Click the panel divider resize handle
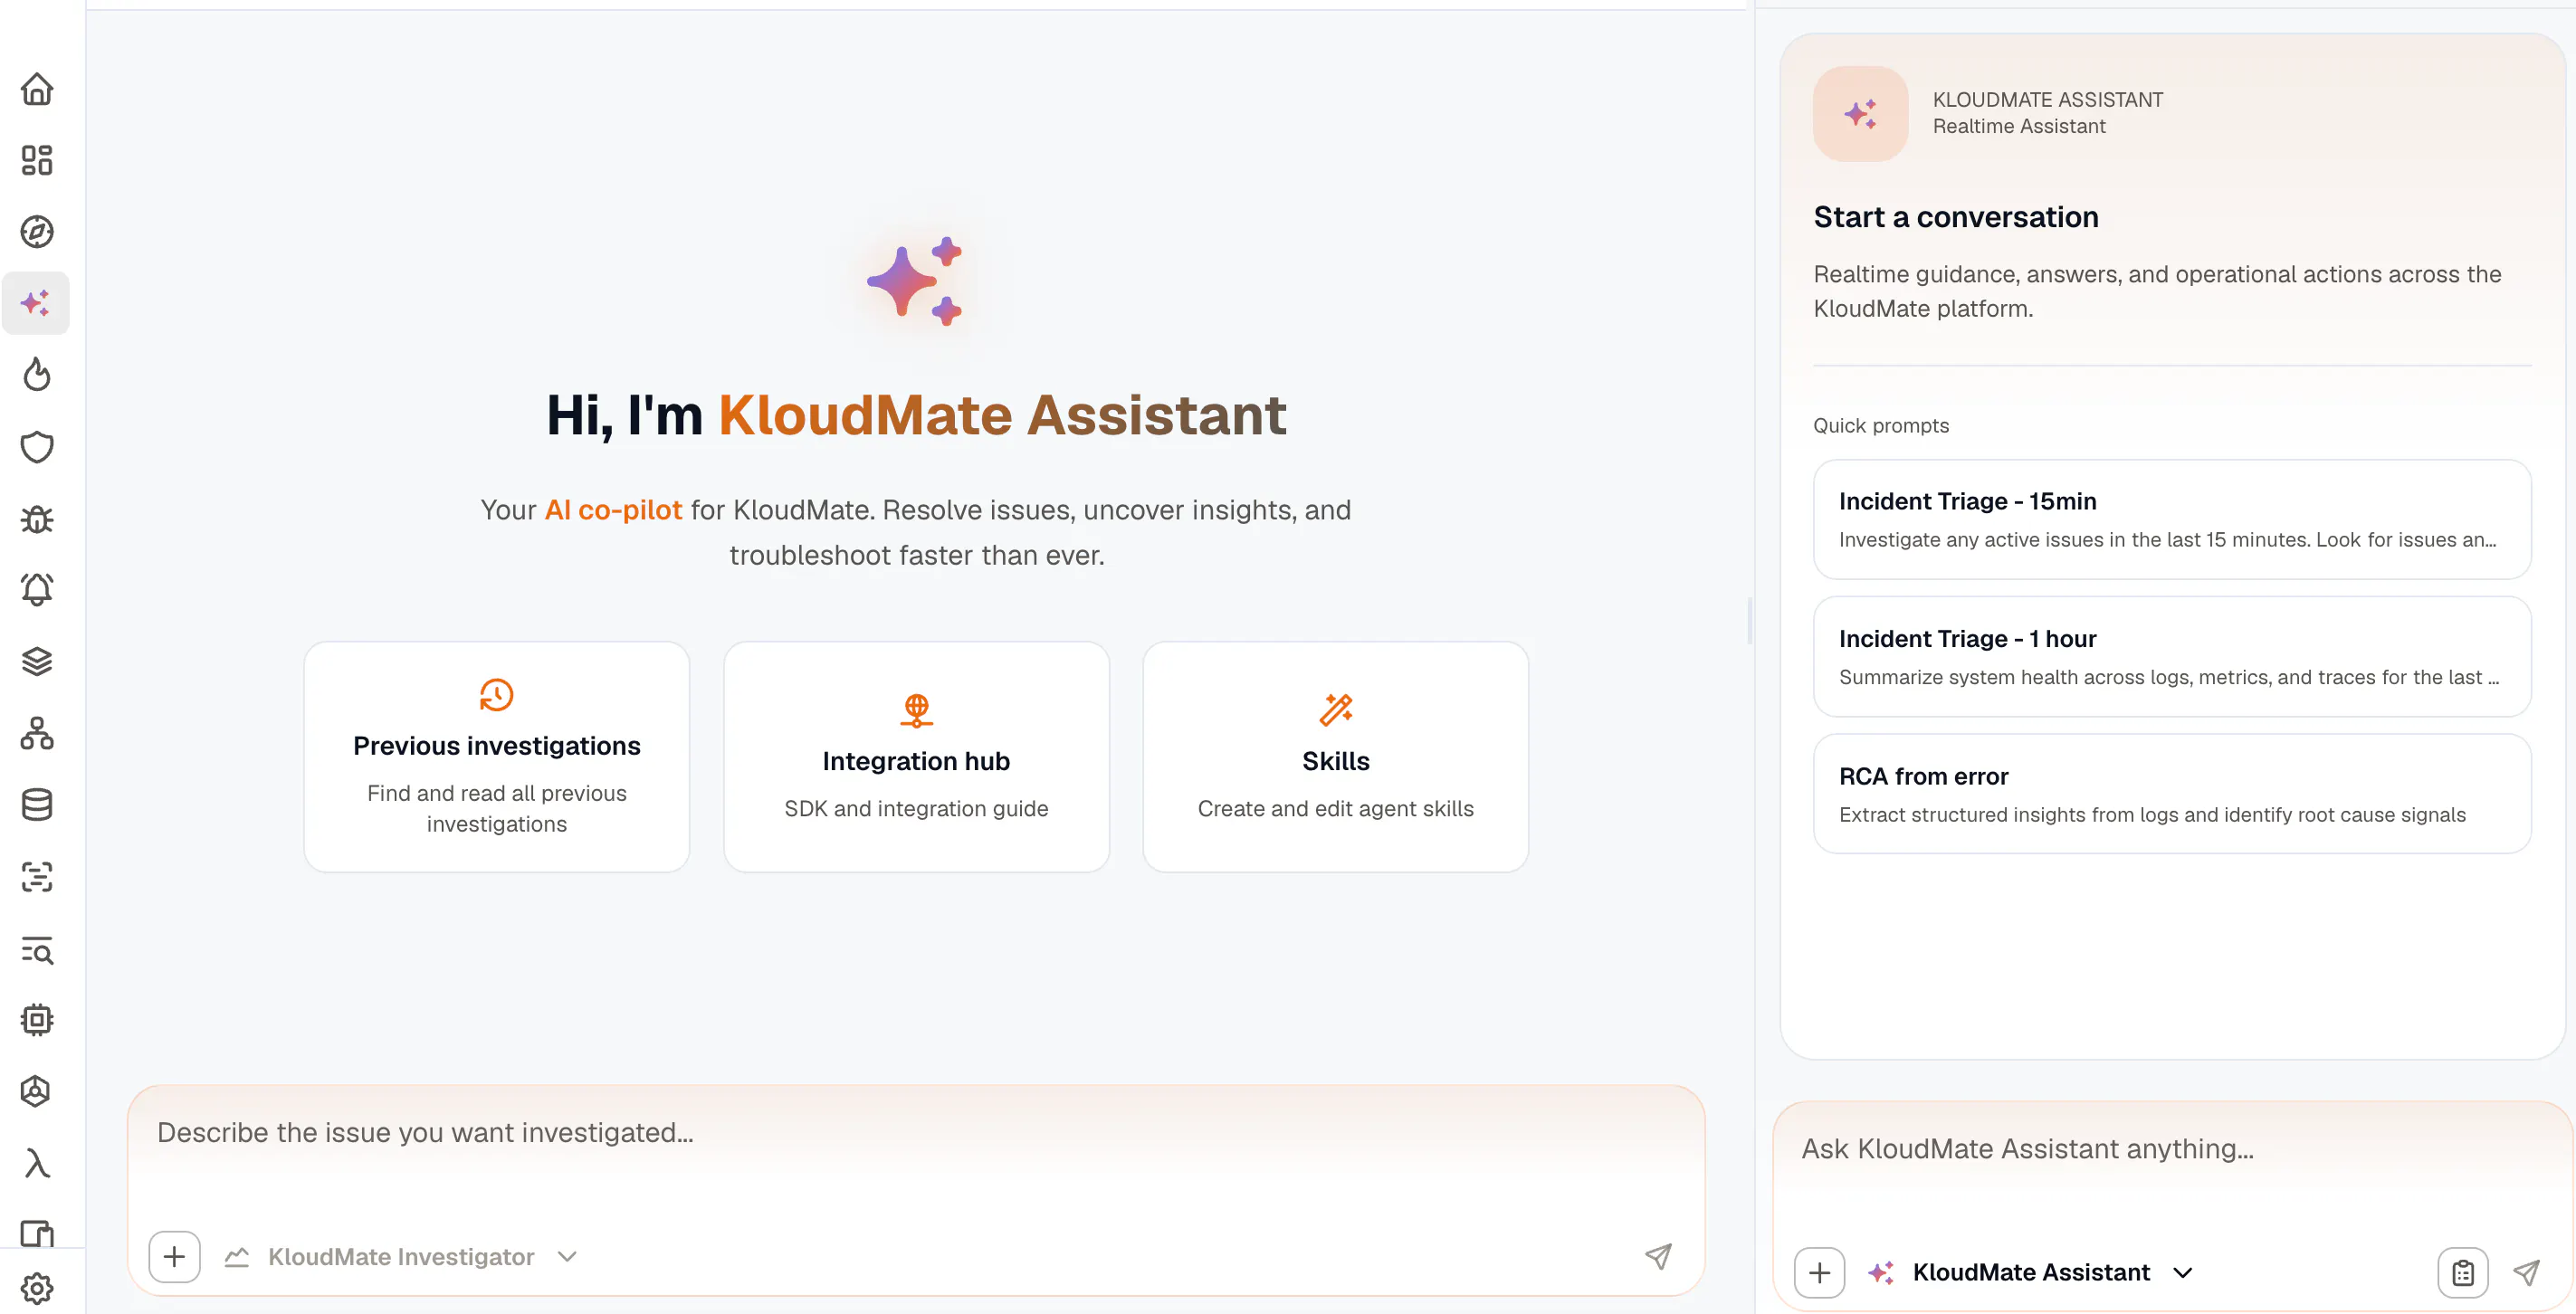The width and height of the screenshot is (2576, 1314). click(1749, 621)
